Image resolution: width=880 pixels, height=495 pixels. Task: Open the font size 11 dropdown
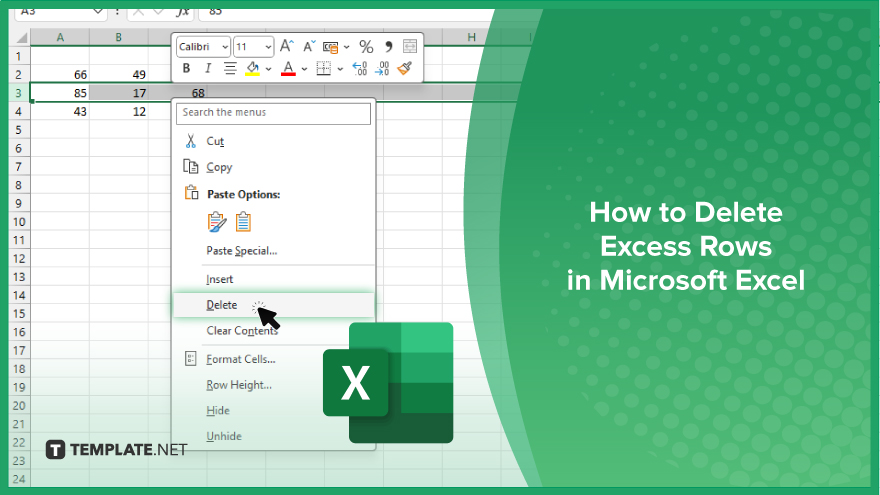268,47
